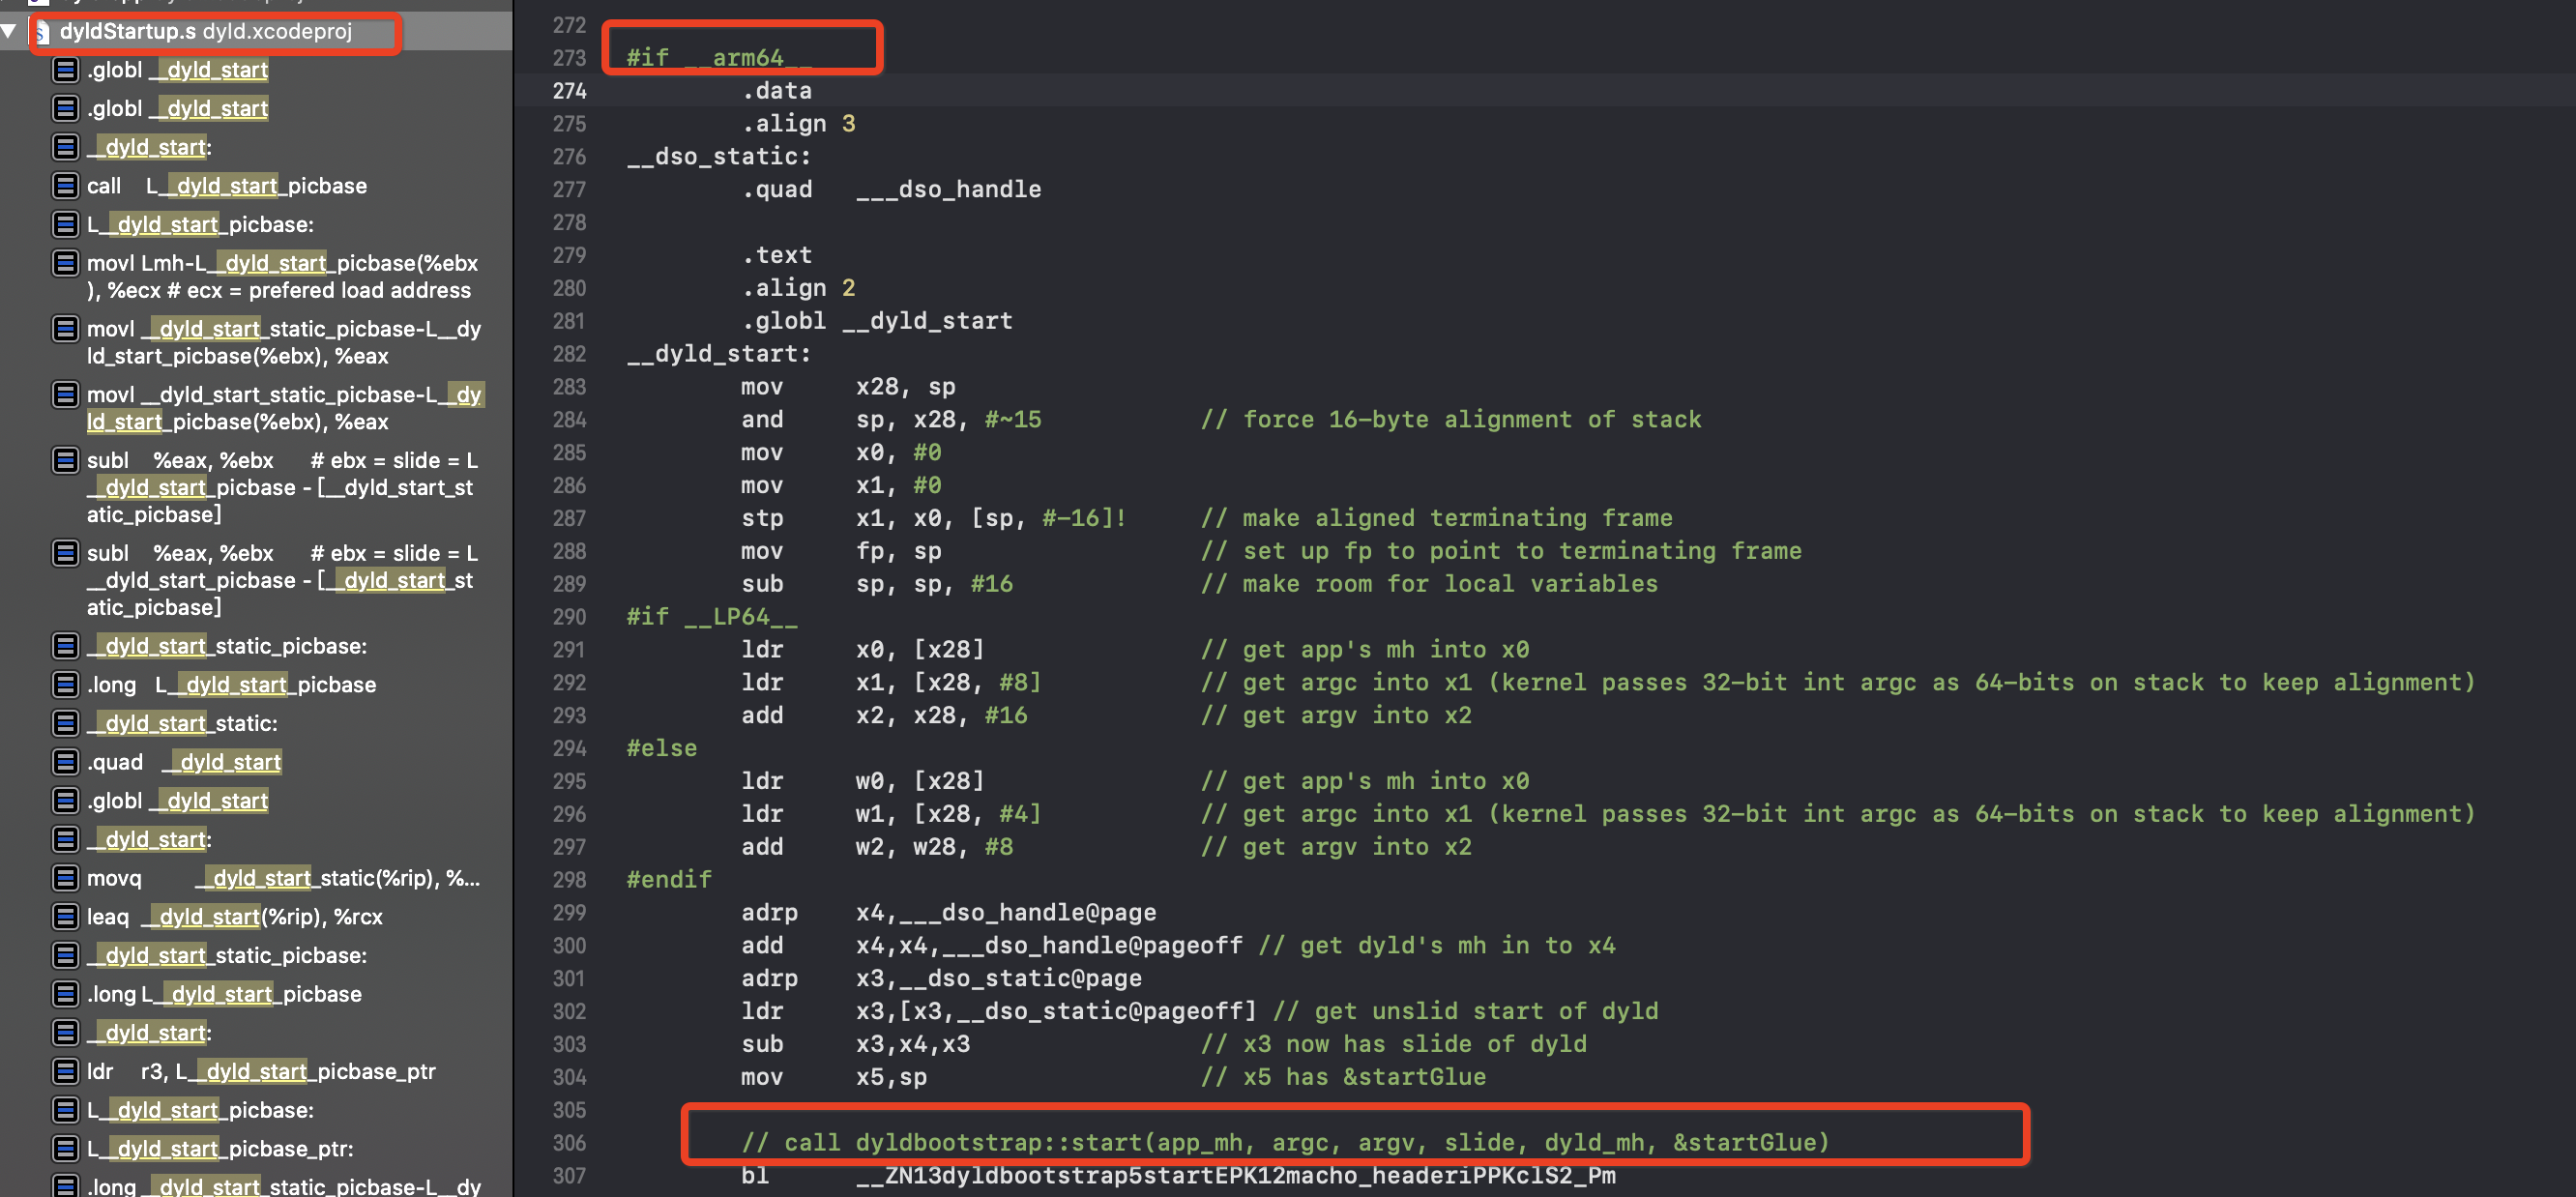Collapse the dyldStartup.s search results group
Screen dimensions: 2576x1197
click(9, 31)
